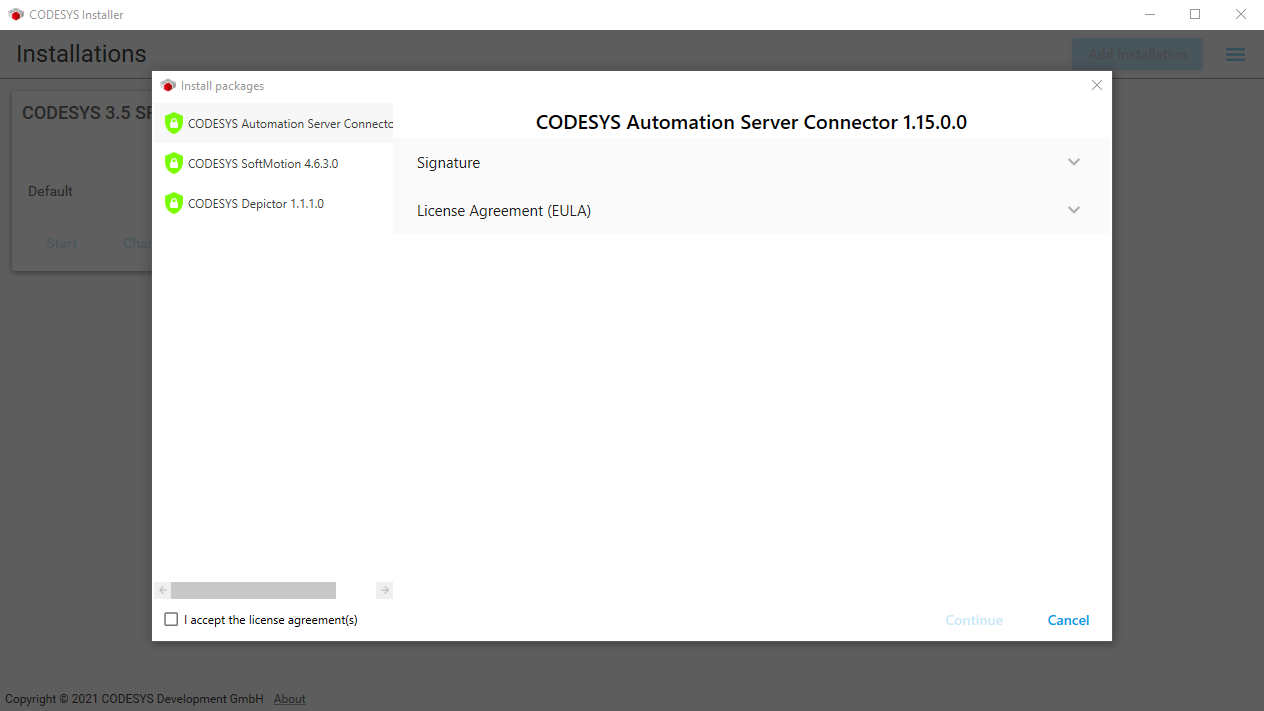Select CODESYS Depictor 1.1.1.0 package
This screenshot has height=711, width=1264.
pos(256,203)
